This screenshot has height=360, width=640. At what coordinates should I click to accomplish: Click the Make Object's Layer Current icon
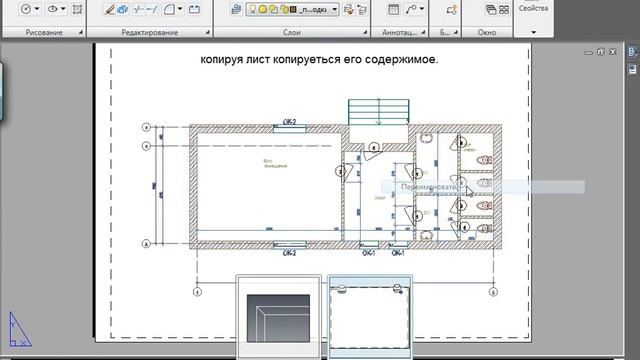click(x=349, y=9)
